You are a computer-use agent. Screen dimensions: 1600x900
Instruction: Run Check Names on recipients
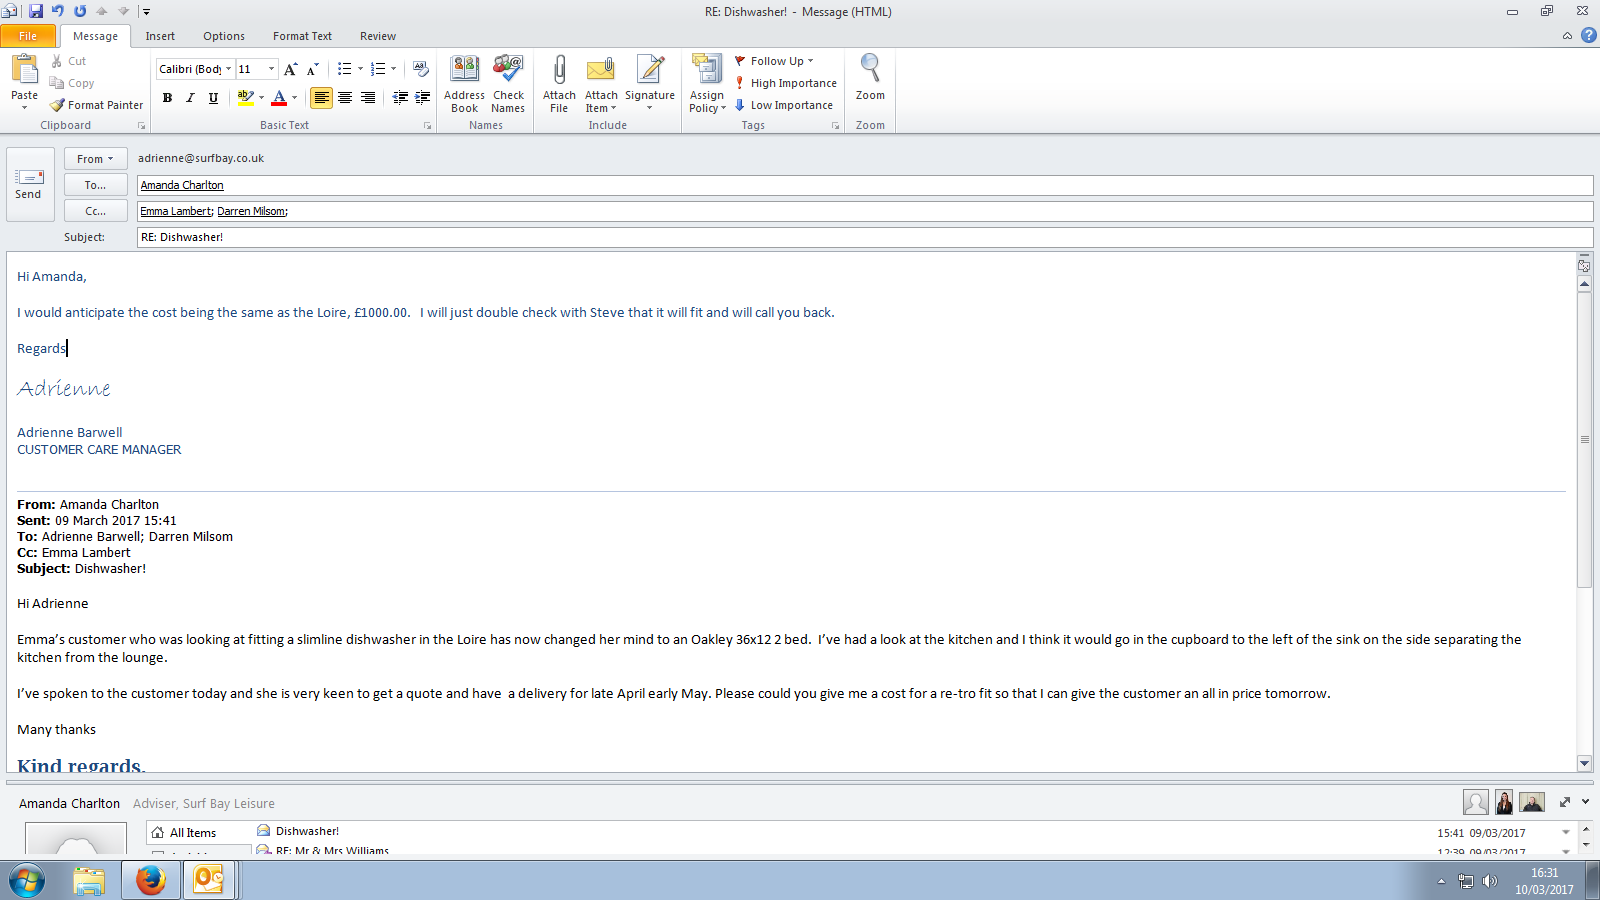pos(508,84)
